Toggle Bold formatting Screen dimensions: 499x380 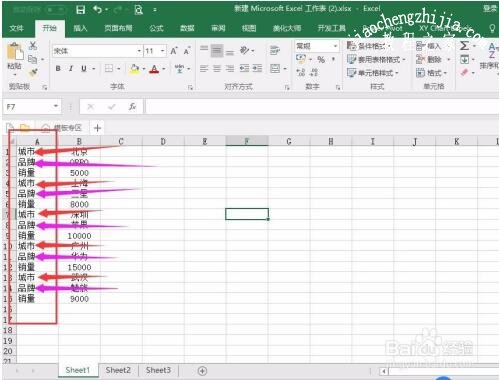pyautogui.click(x=58, y=68)
